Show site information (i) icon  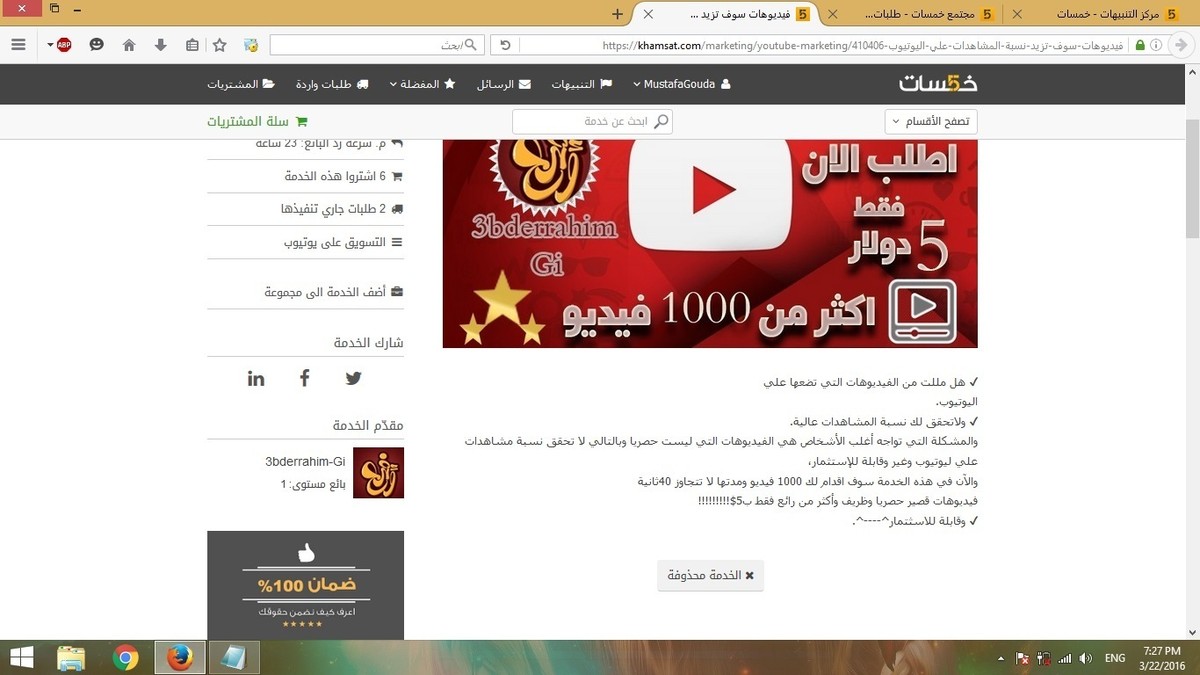coord(1156,45)
